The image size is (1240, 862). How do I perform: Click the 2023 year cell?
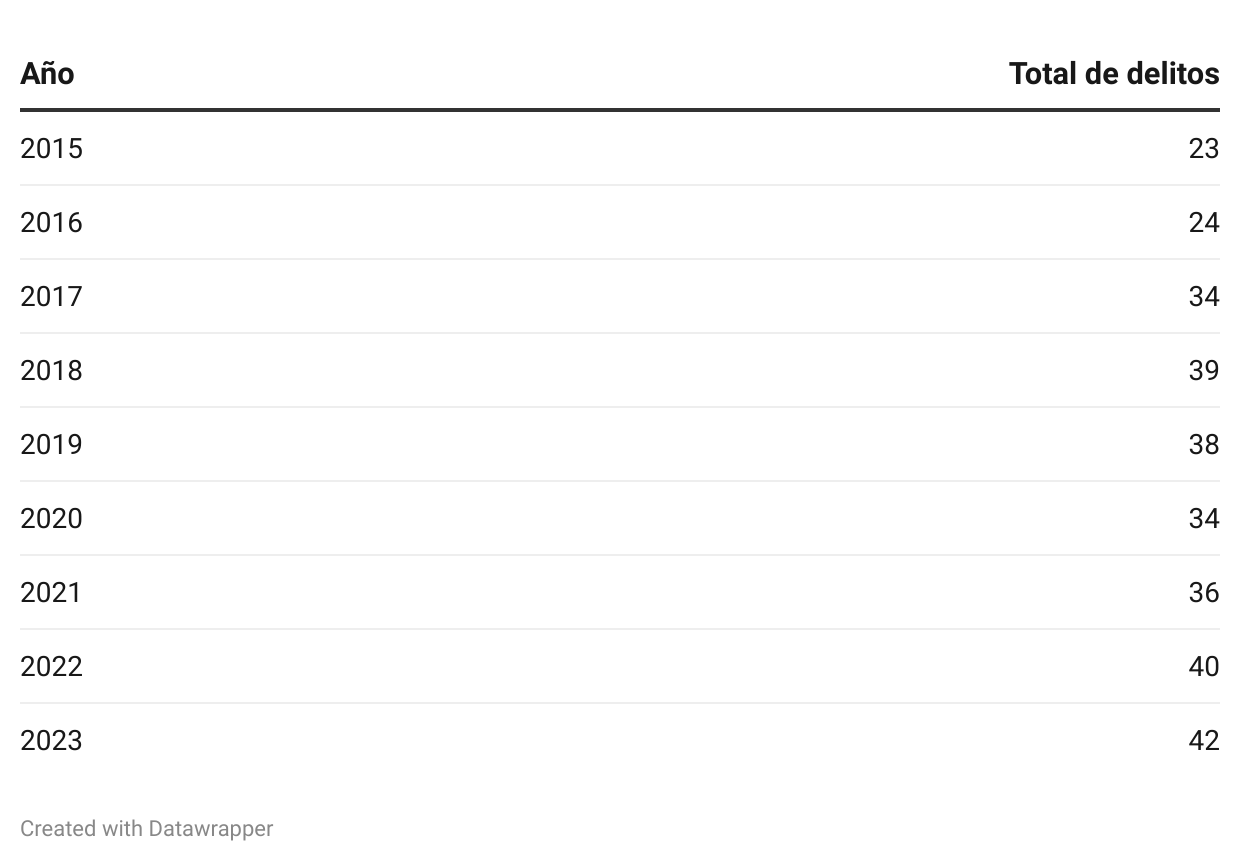[51, 741]
